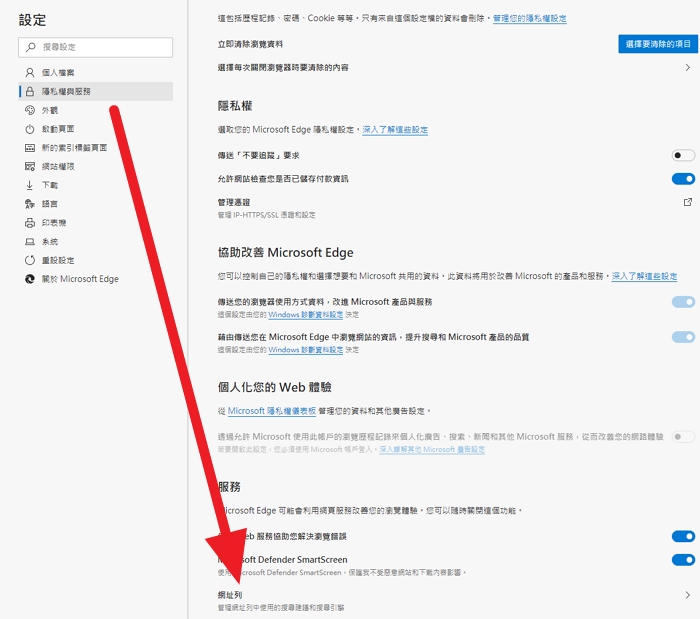Click the 啟動頁面 power icon
The height and width of the screenshot is (619, 700).
point(29,129)
